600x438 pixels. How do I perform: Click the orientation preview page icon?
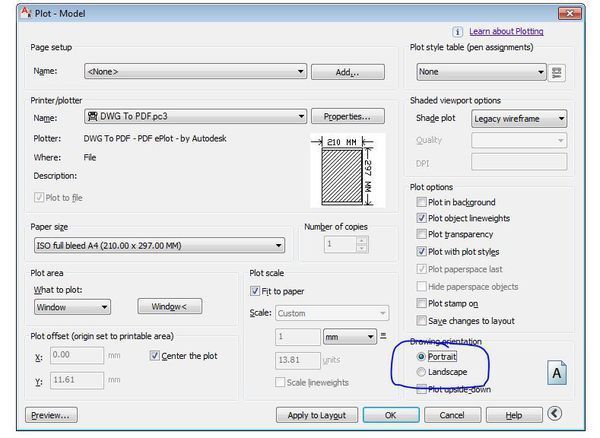point(558,373)
